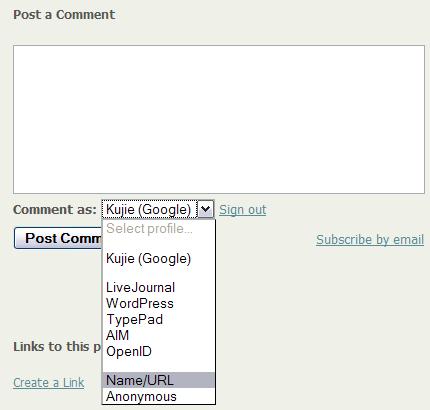The height and width of the screenshot is (410, 430).
Task: Click the Post a Comment heading
Action: tap(64, 15)
